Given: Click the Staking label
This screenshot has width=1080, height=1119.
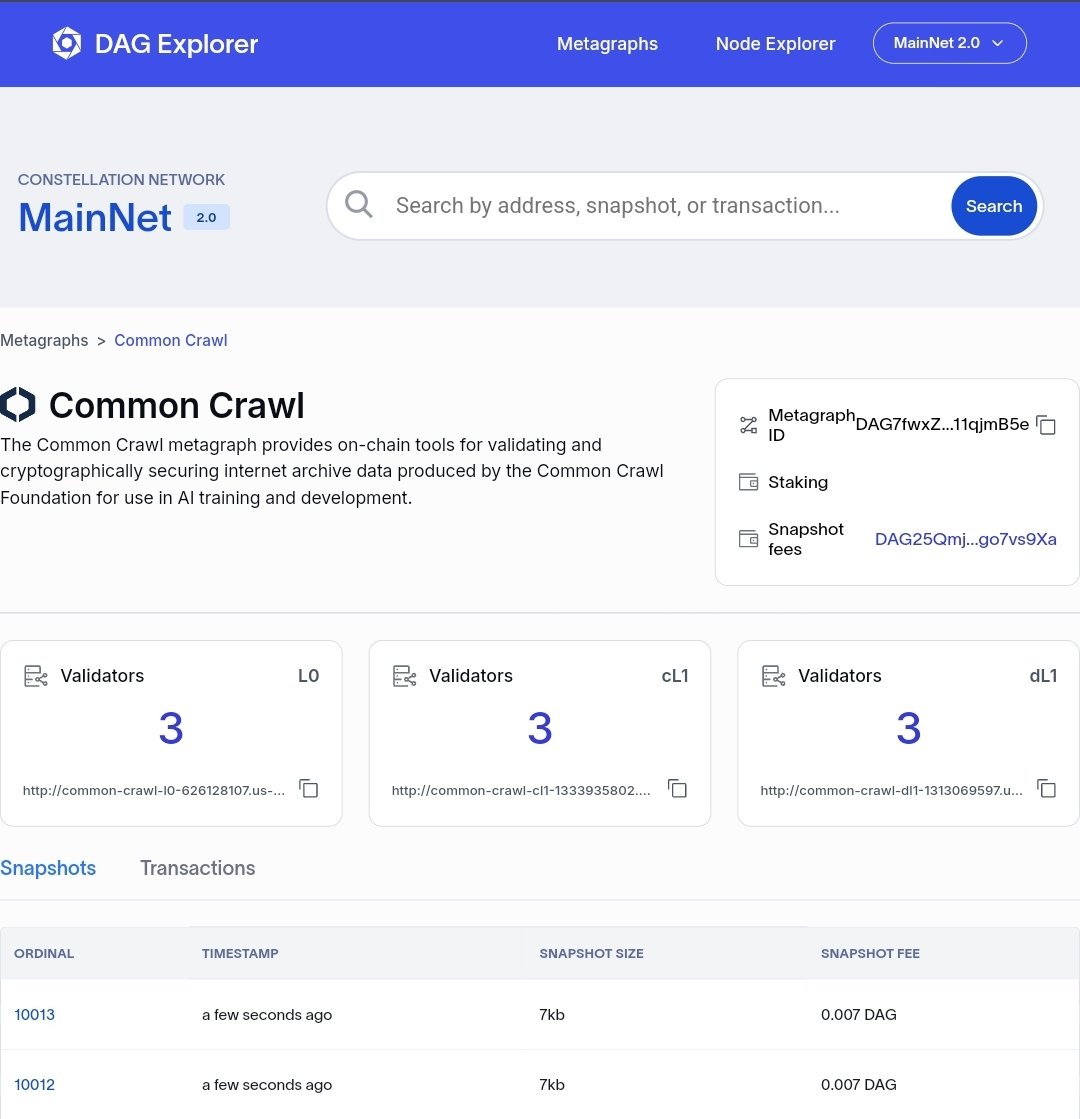Looking at the screenshot, I should 798,482.
